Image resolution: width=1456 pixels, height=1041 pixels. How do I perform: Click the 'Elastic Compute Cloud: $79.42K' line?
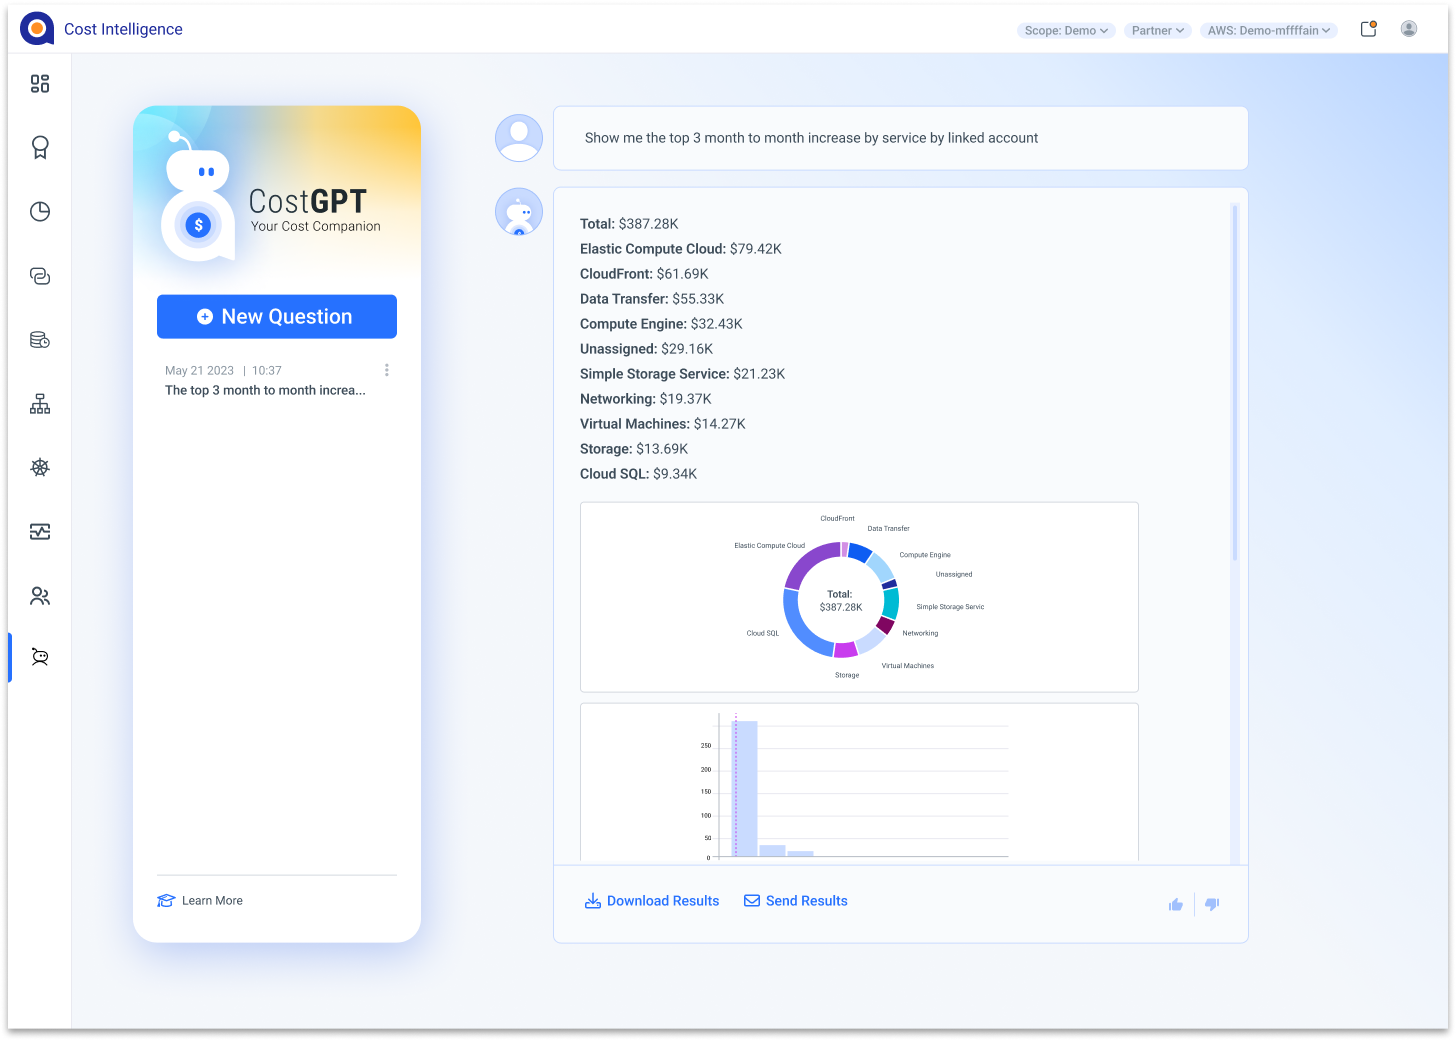681,249
